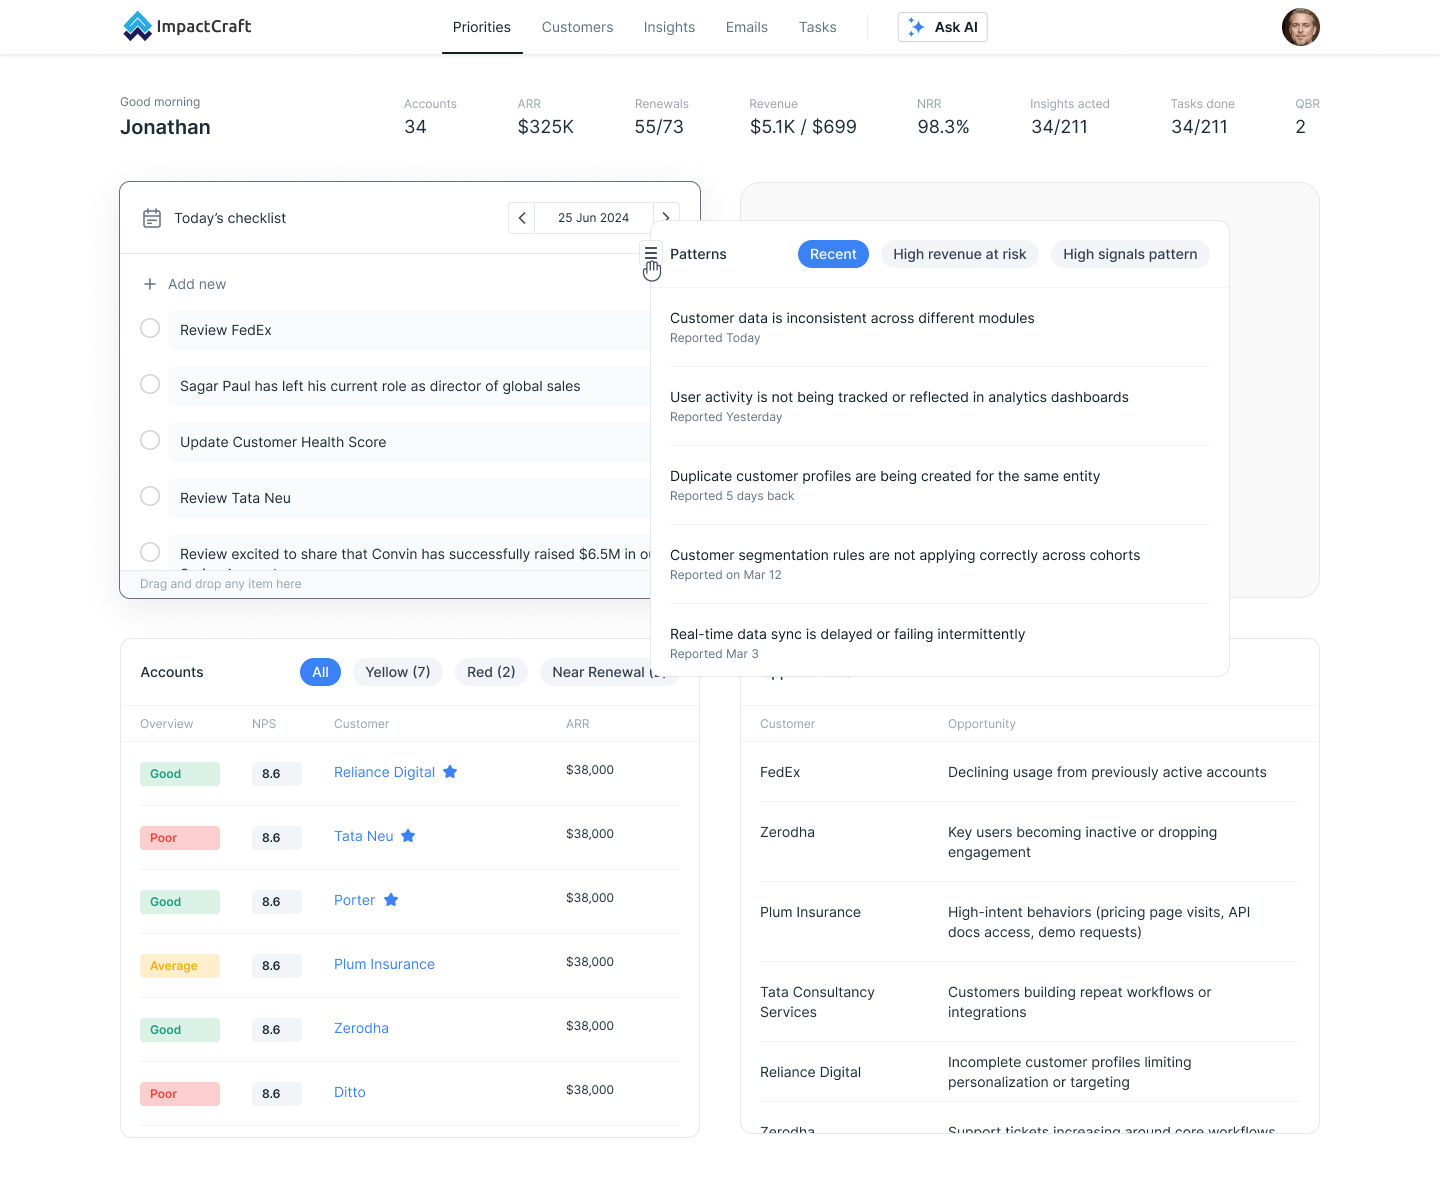Filter accounts by Yellow (7)

tap(398, 672)
